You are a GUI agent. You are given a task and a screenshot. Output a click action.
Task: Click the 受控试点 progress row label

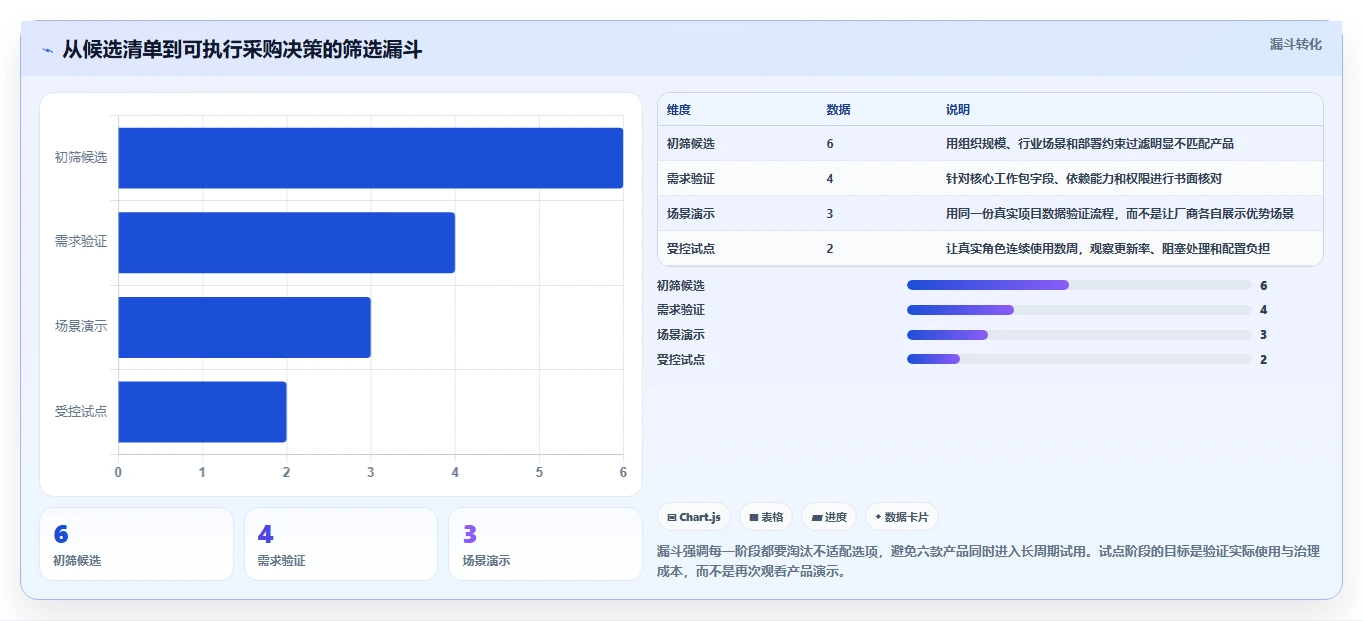[681, 360]
